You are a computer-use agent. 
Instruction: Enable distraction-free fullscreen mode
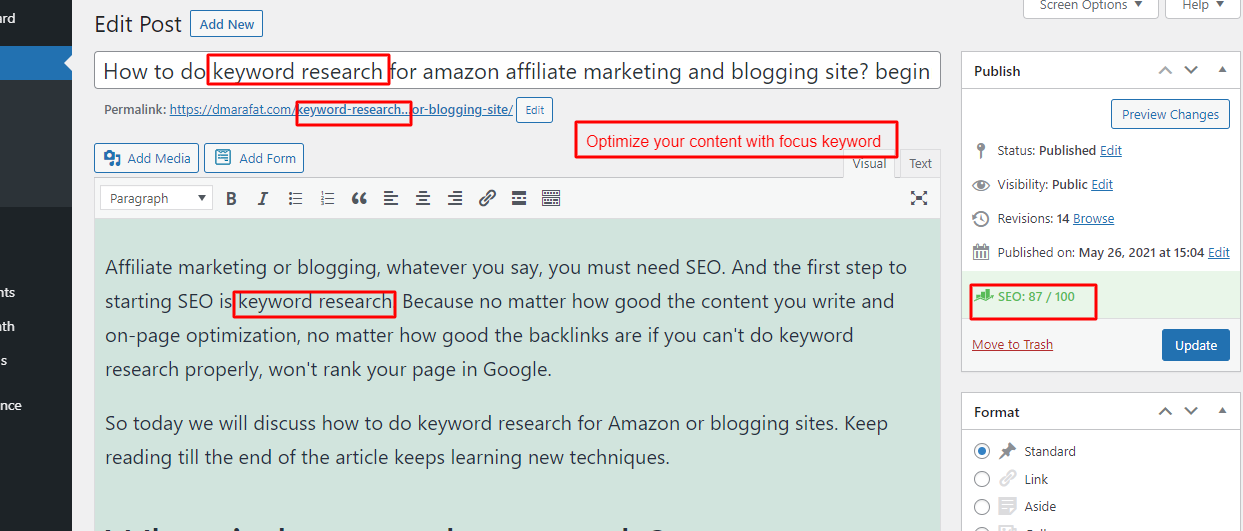click(x=919, y=198)
